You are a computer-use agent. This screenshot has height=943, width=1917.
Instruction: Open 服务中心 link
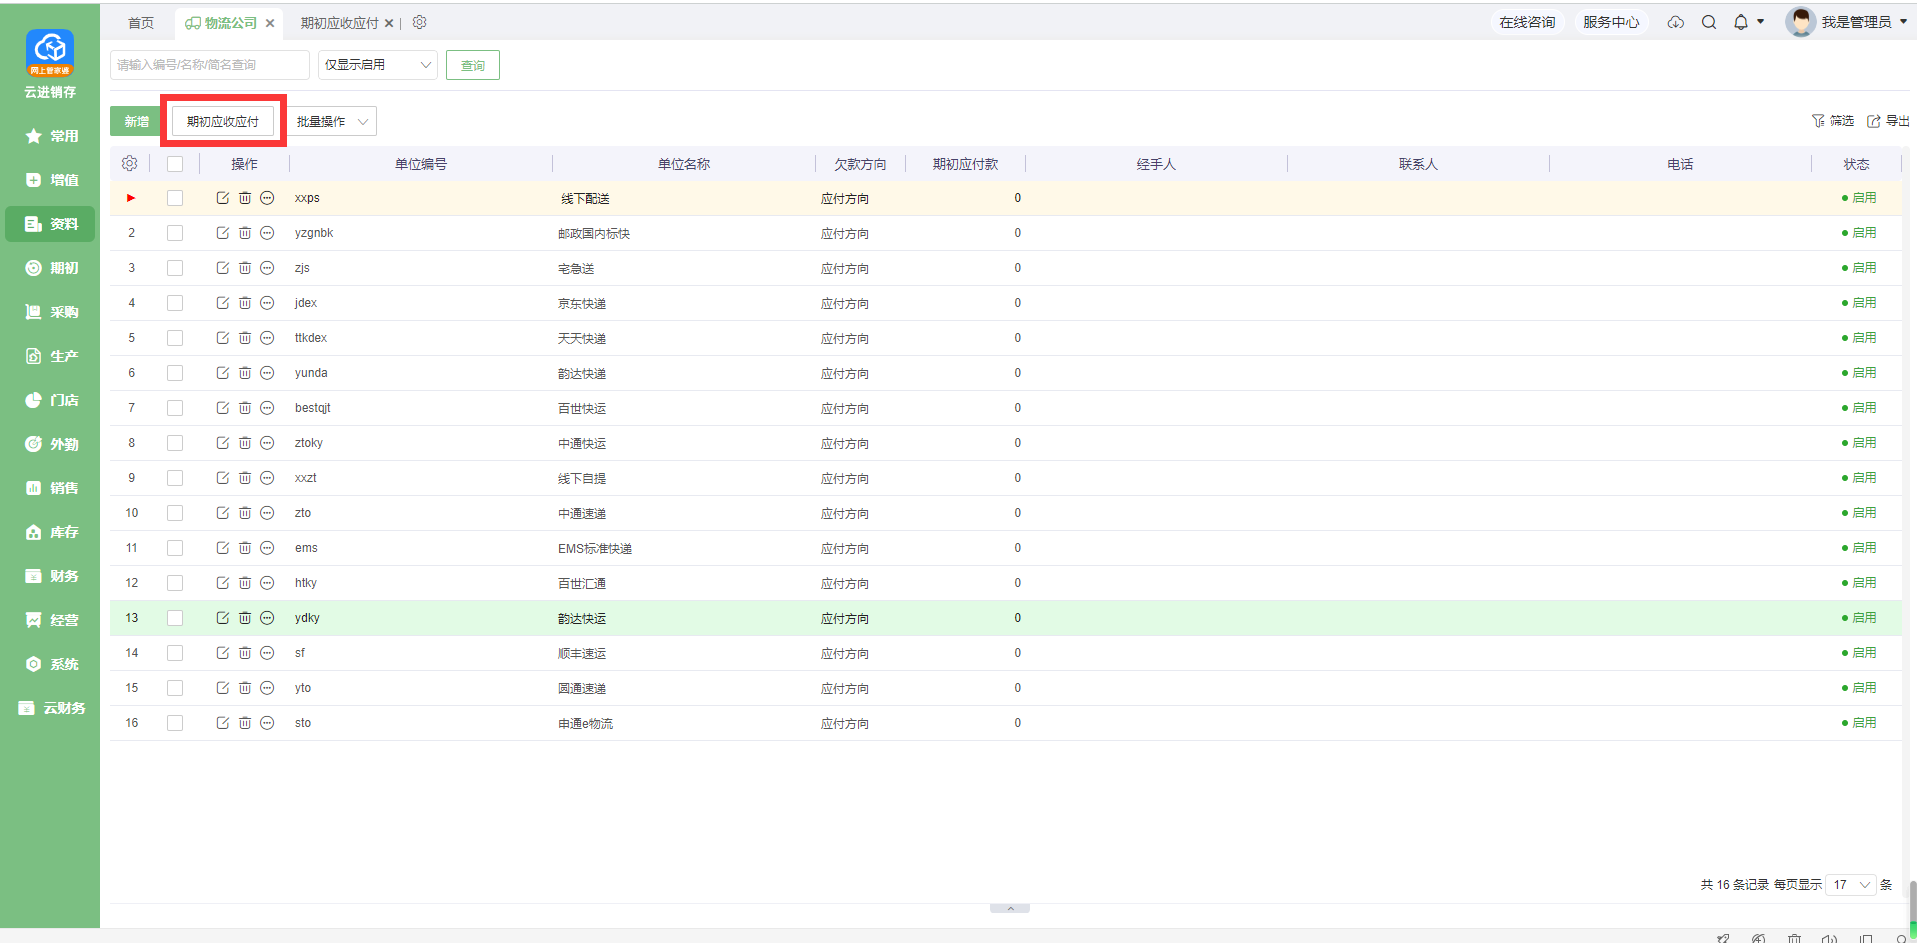tap(1611, 22)
